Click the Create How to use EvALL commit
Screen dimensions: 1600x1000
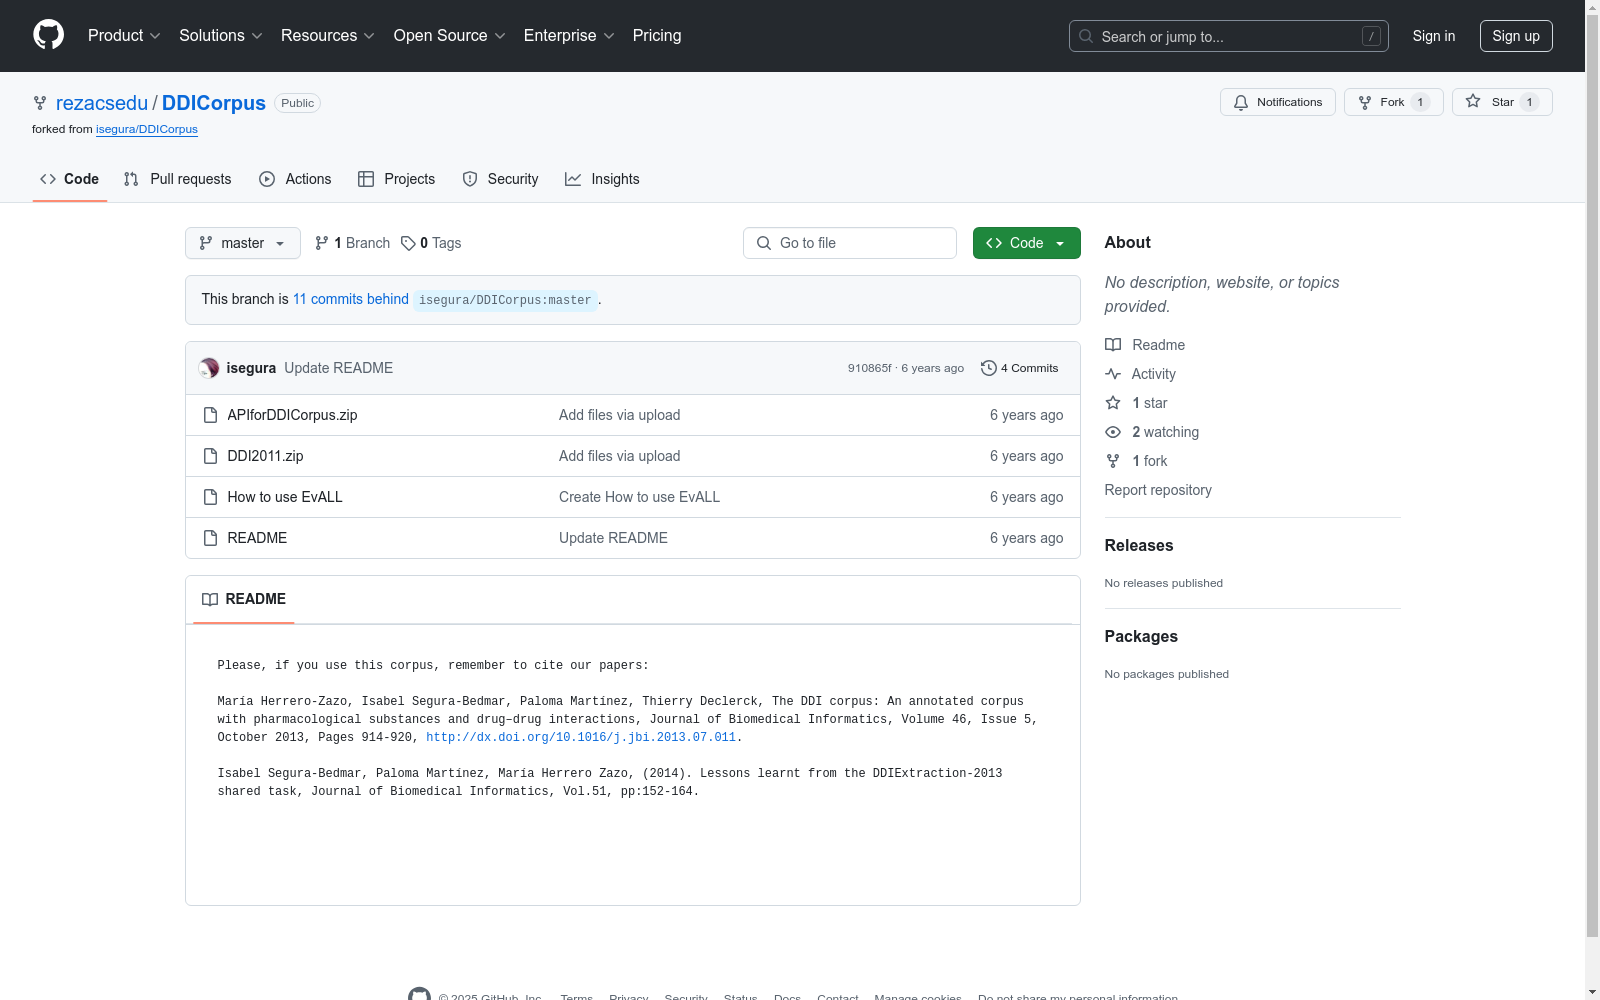[x=639, y=497]
